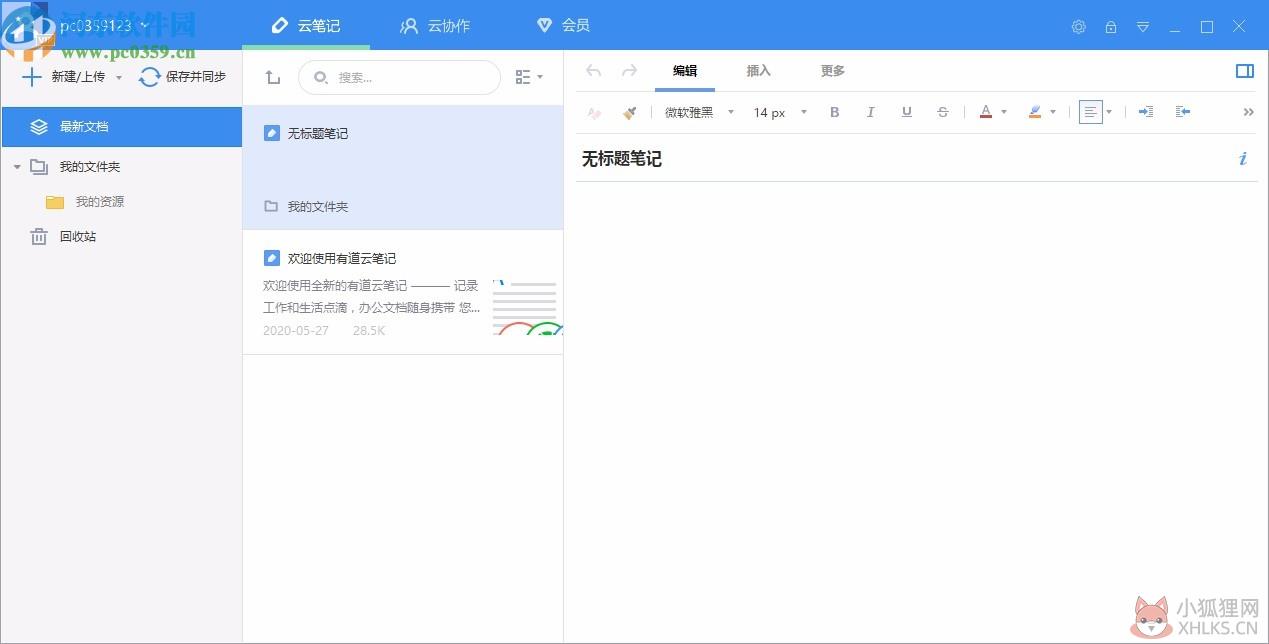Click the stacked layers icon beside 最新文档
The height and width of the screenshot is (644, 1269).
coord(39,127)
